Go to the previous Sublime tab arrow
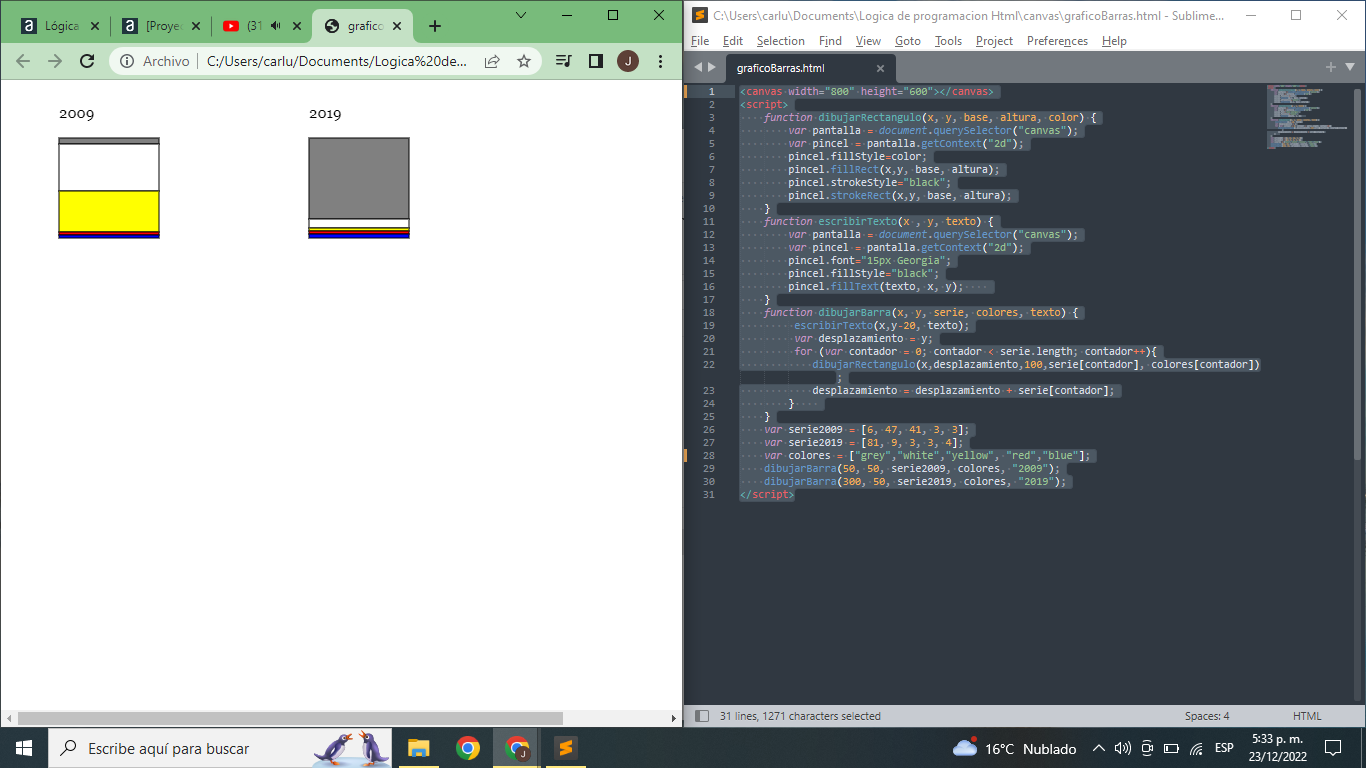Screen dimensions: 1366x768 click(698, 68)
